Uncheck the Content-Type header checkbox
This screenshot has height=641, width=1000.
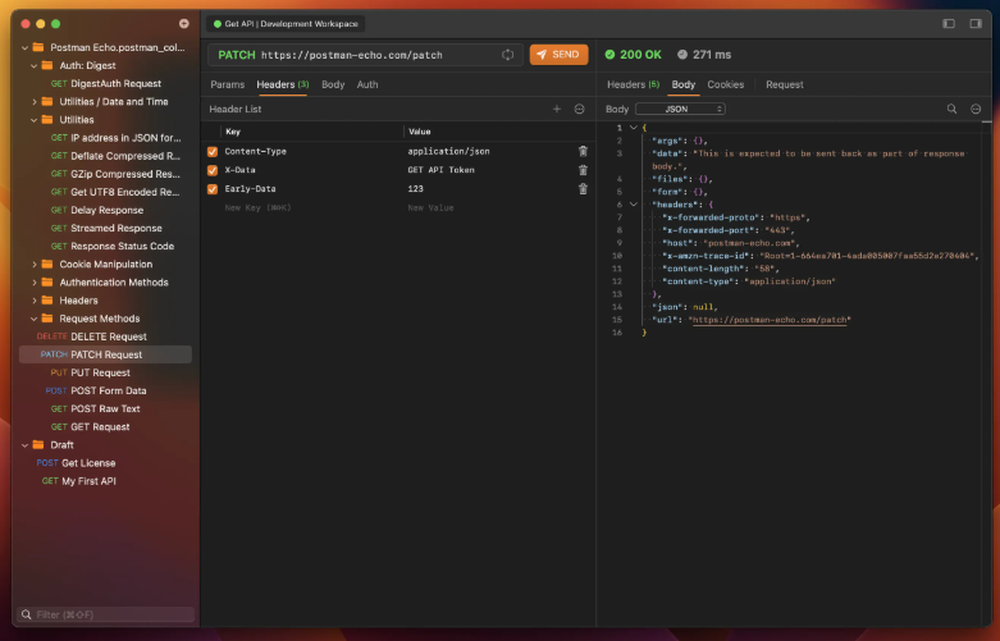coord(212,152)
